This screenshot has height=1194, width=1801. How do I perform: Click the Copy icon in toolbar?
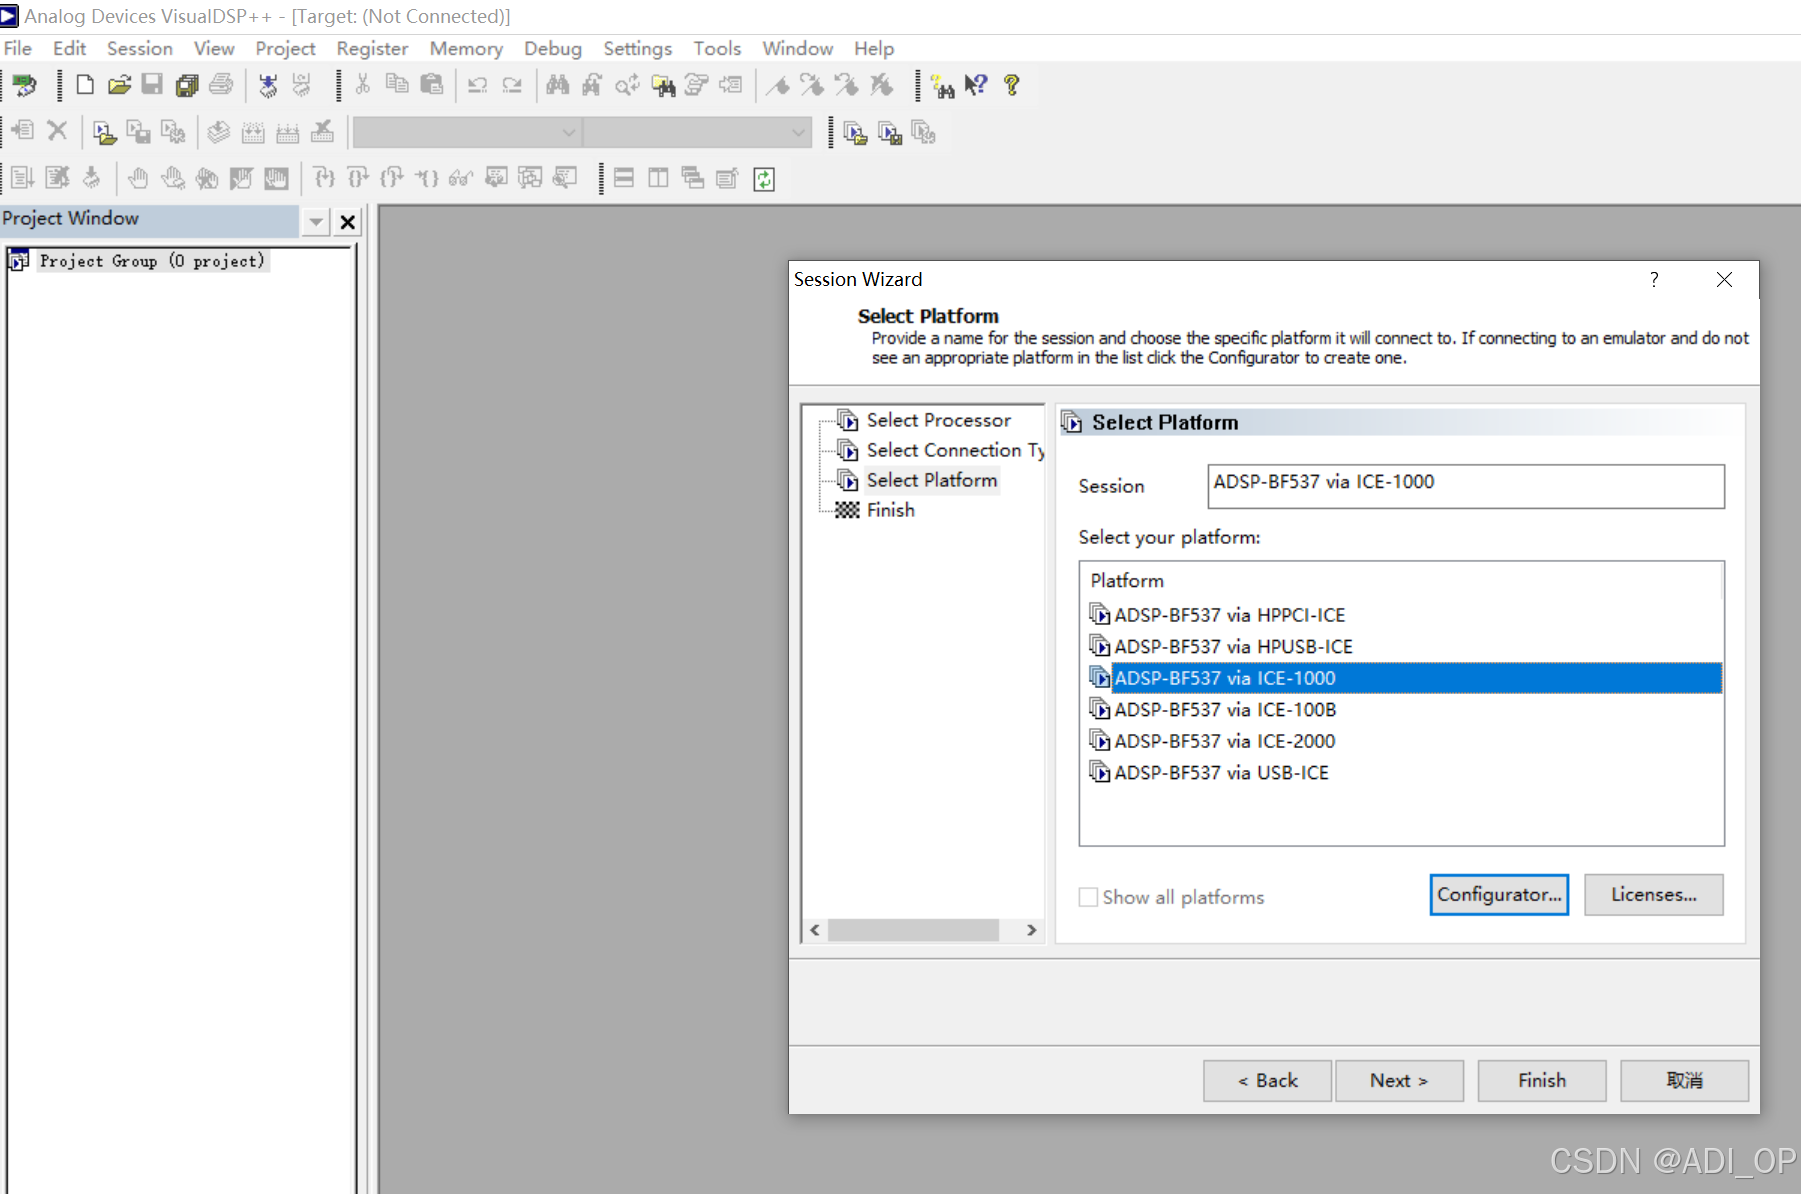[397, 85]
